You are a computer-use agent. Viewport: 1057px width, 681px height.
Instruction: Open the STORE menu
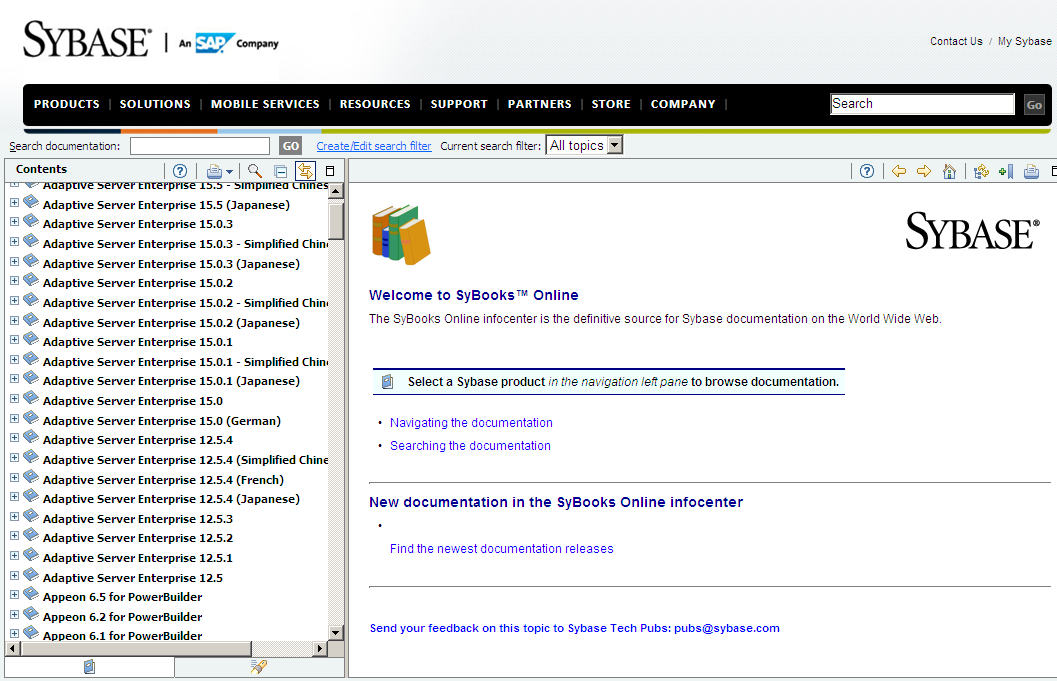point(611,104)
